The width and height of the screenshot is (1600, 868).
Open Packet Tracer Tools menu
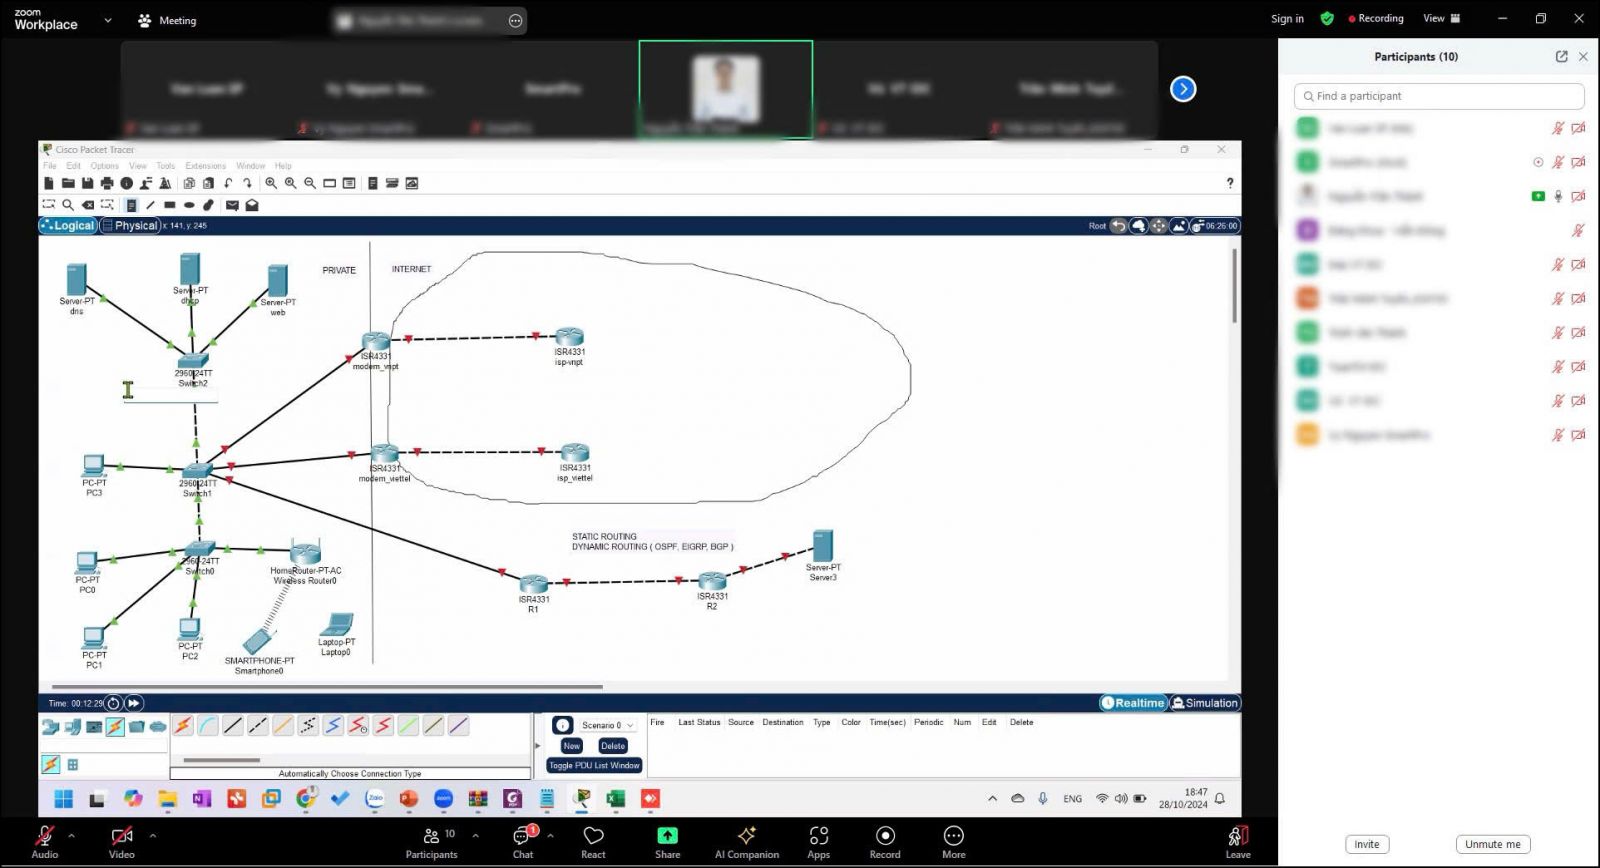click(x=166, y=166)
